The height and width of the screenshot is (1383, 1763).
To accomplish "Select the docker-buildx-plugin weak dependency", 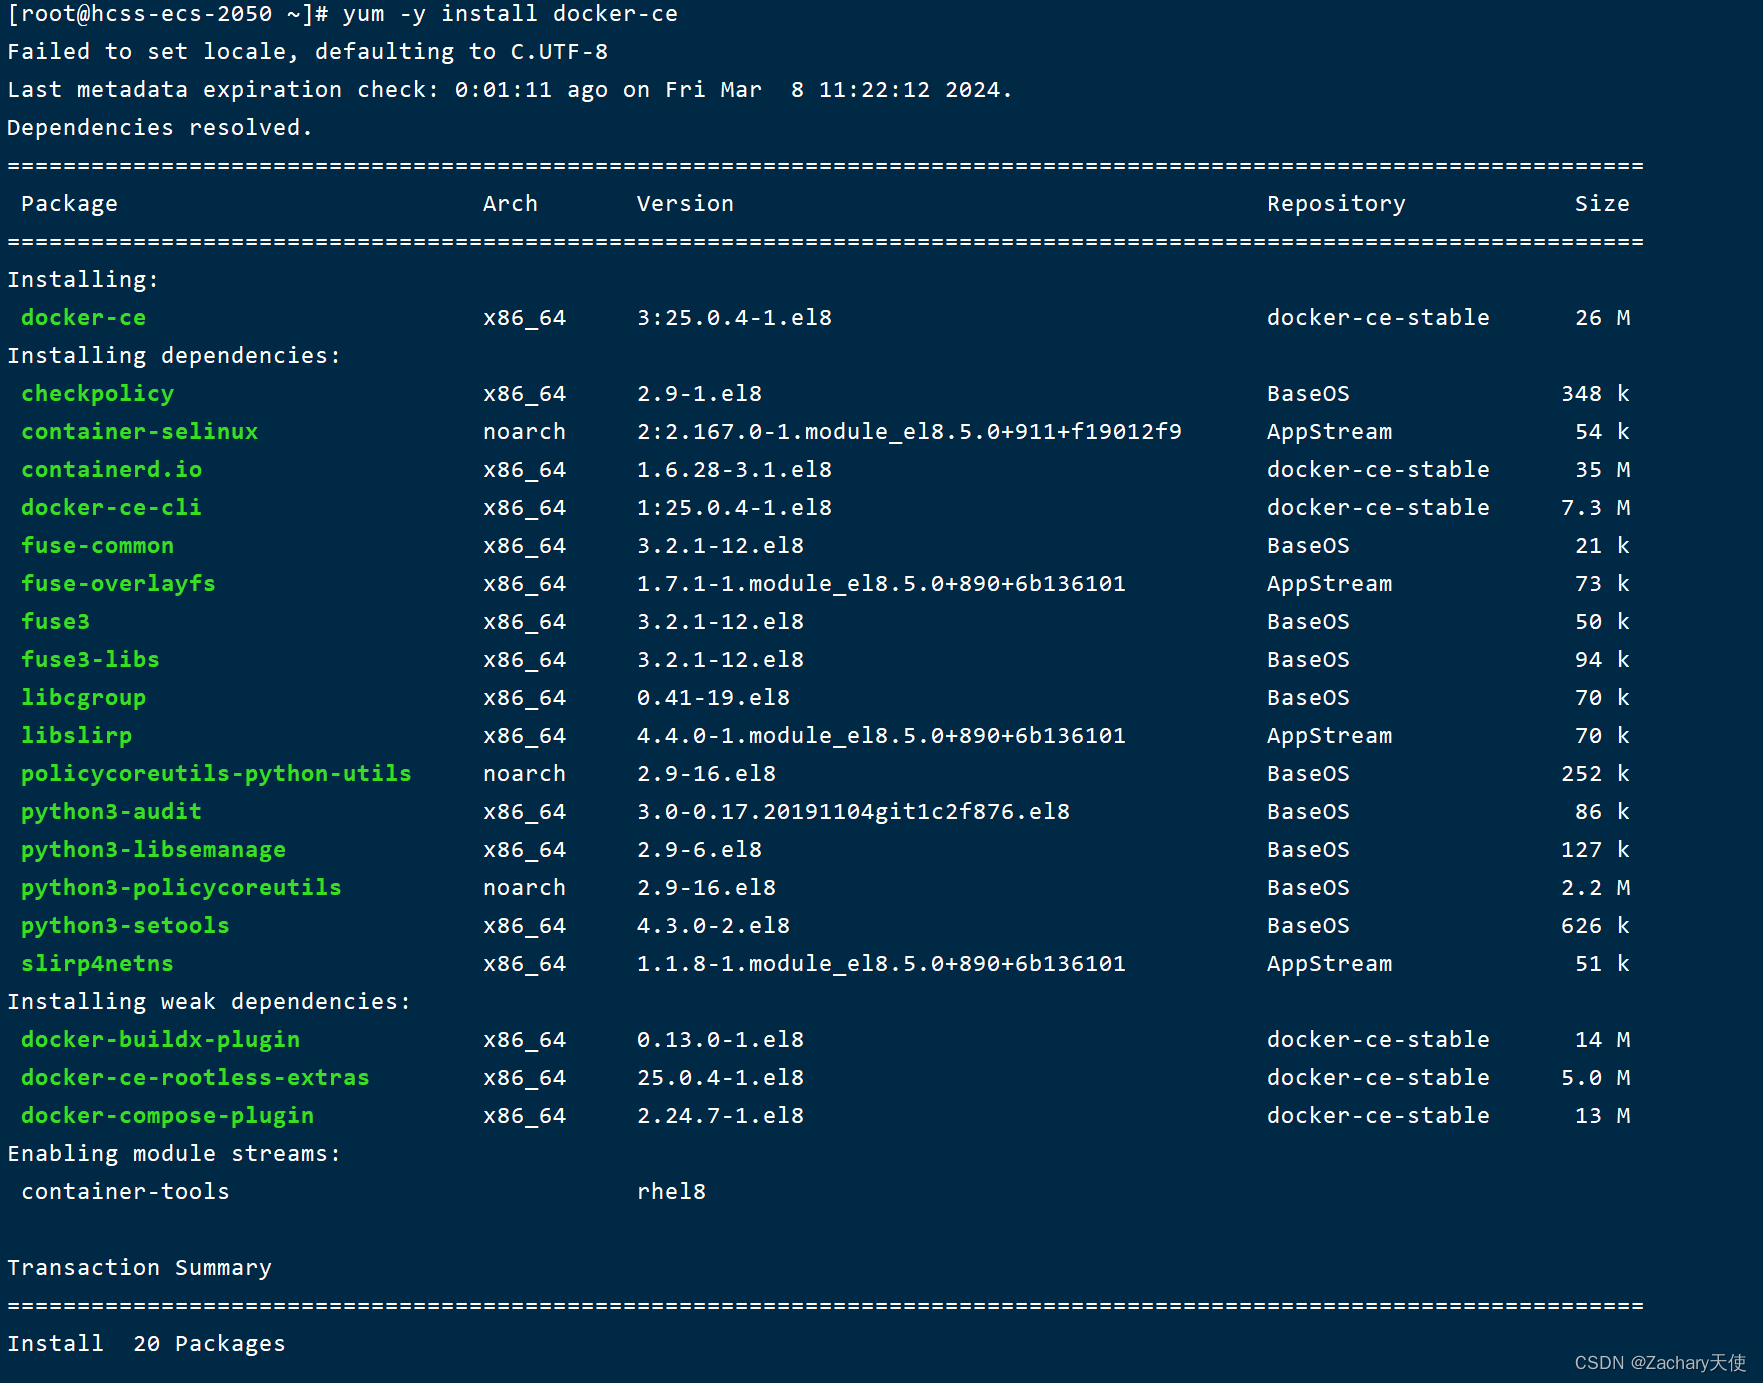I will click(159, 1039).
